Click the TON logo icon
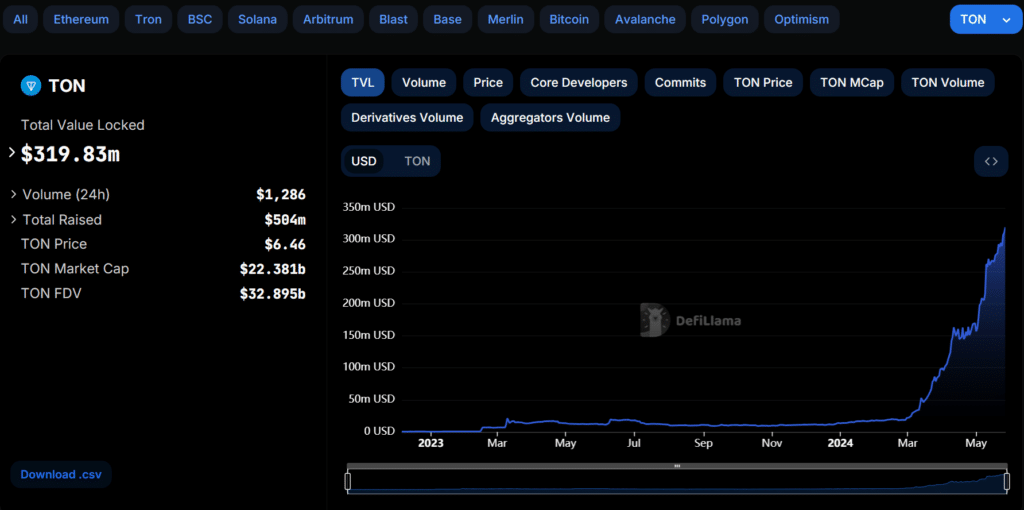1024x510 pixels. pyautogui.click(x=31, y=86)
